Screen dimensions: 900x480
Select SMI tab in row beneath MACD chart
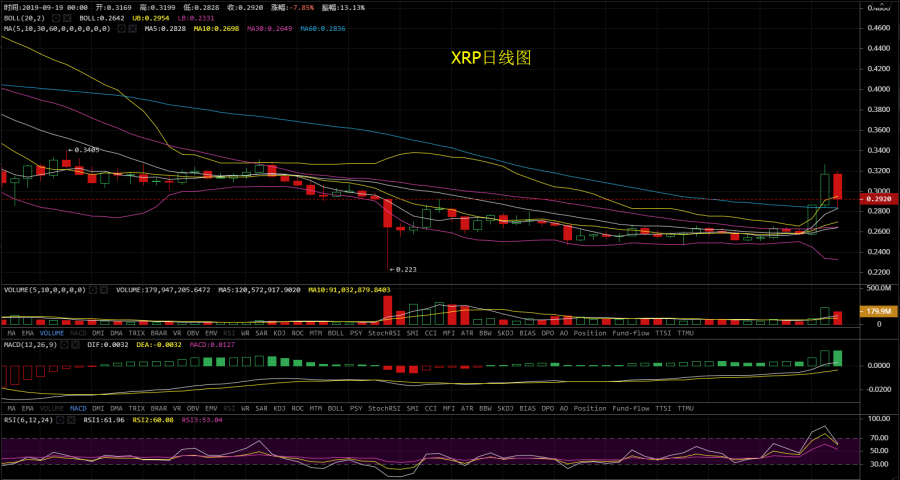click(413, 408)
